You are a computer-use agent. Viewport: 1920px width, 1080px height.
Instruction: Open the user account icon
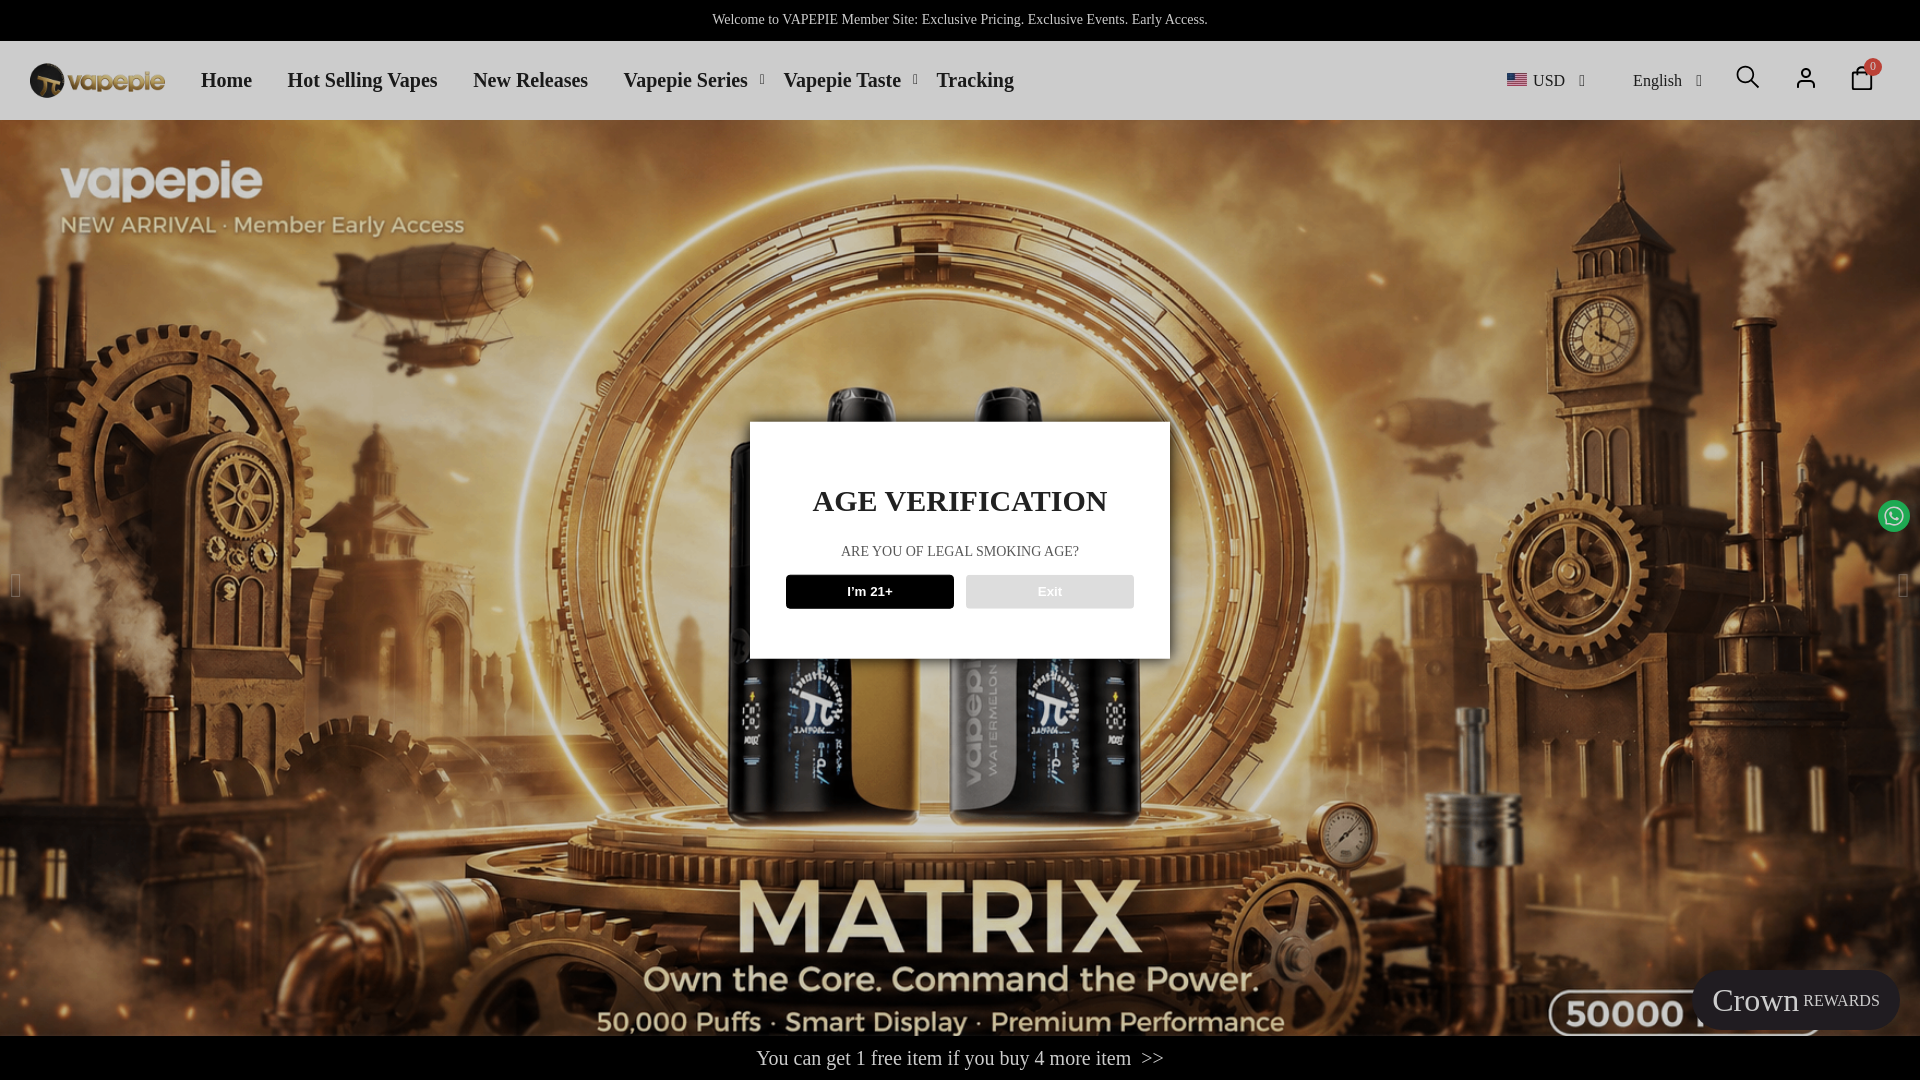[1805, 78]
